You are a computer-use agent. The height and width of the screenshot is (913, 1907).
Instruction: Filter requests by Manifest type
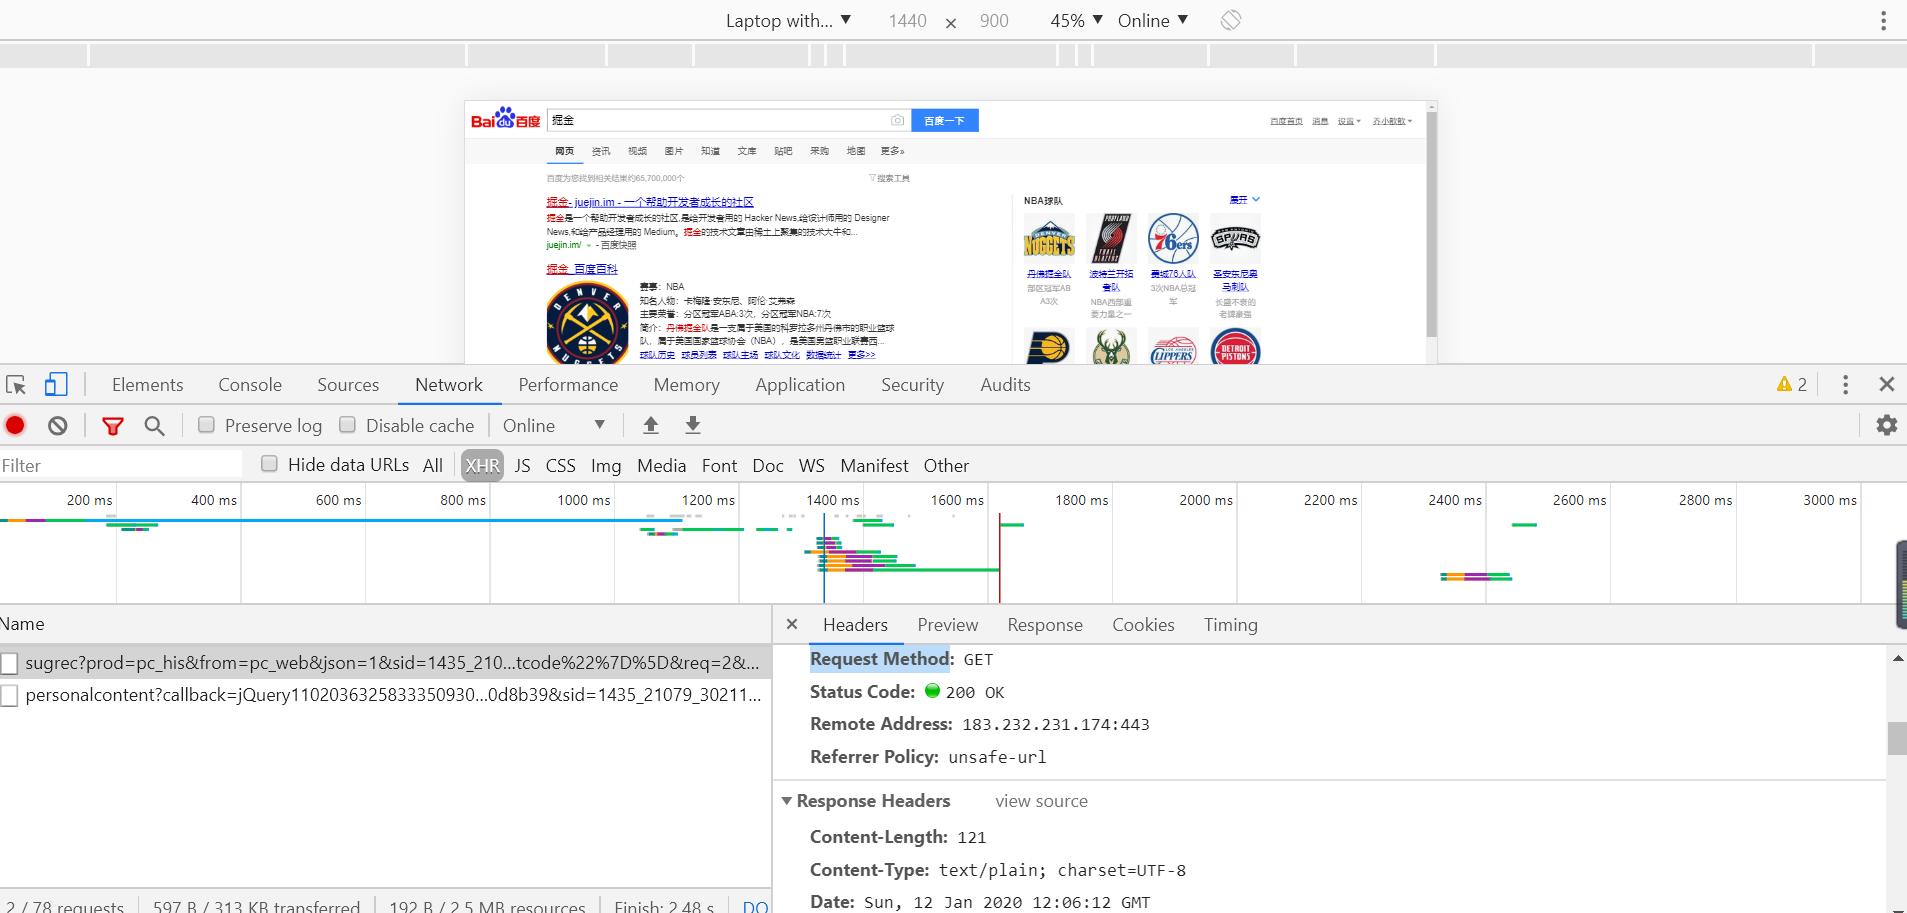tap(874, 465)
